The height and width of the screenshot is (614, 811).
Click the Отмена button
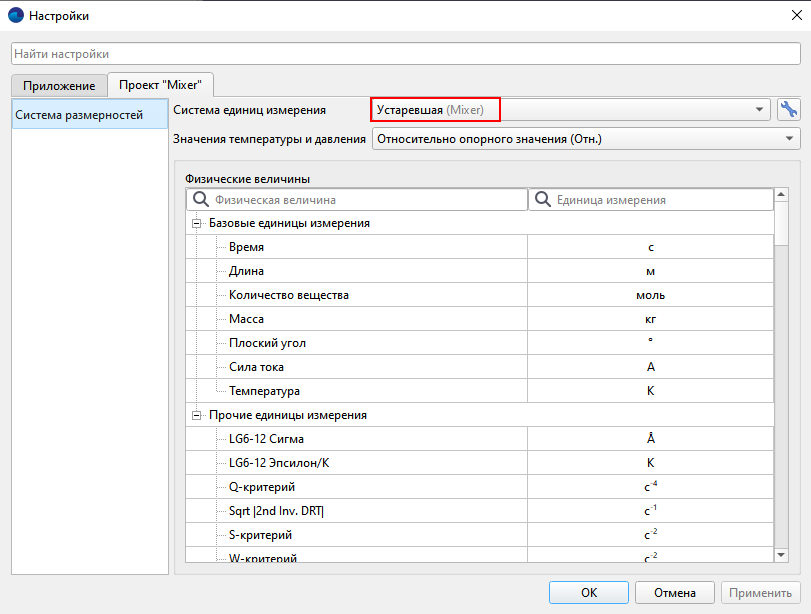tap(676, 592)
